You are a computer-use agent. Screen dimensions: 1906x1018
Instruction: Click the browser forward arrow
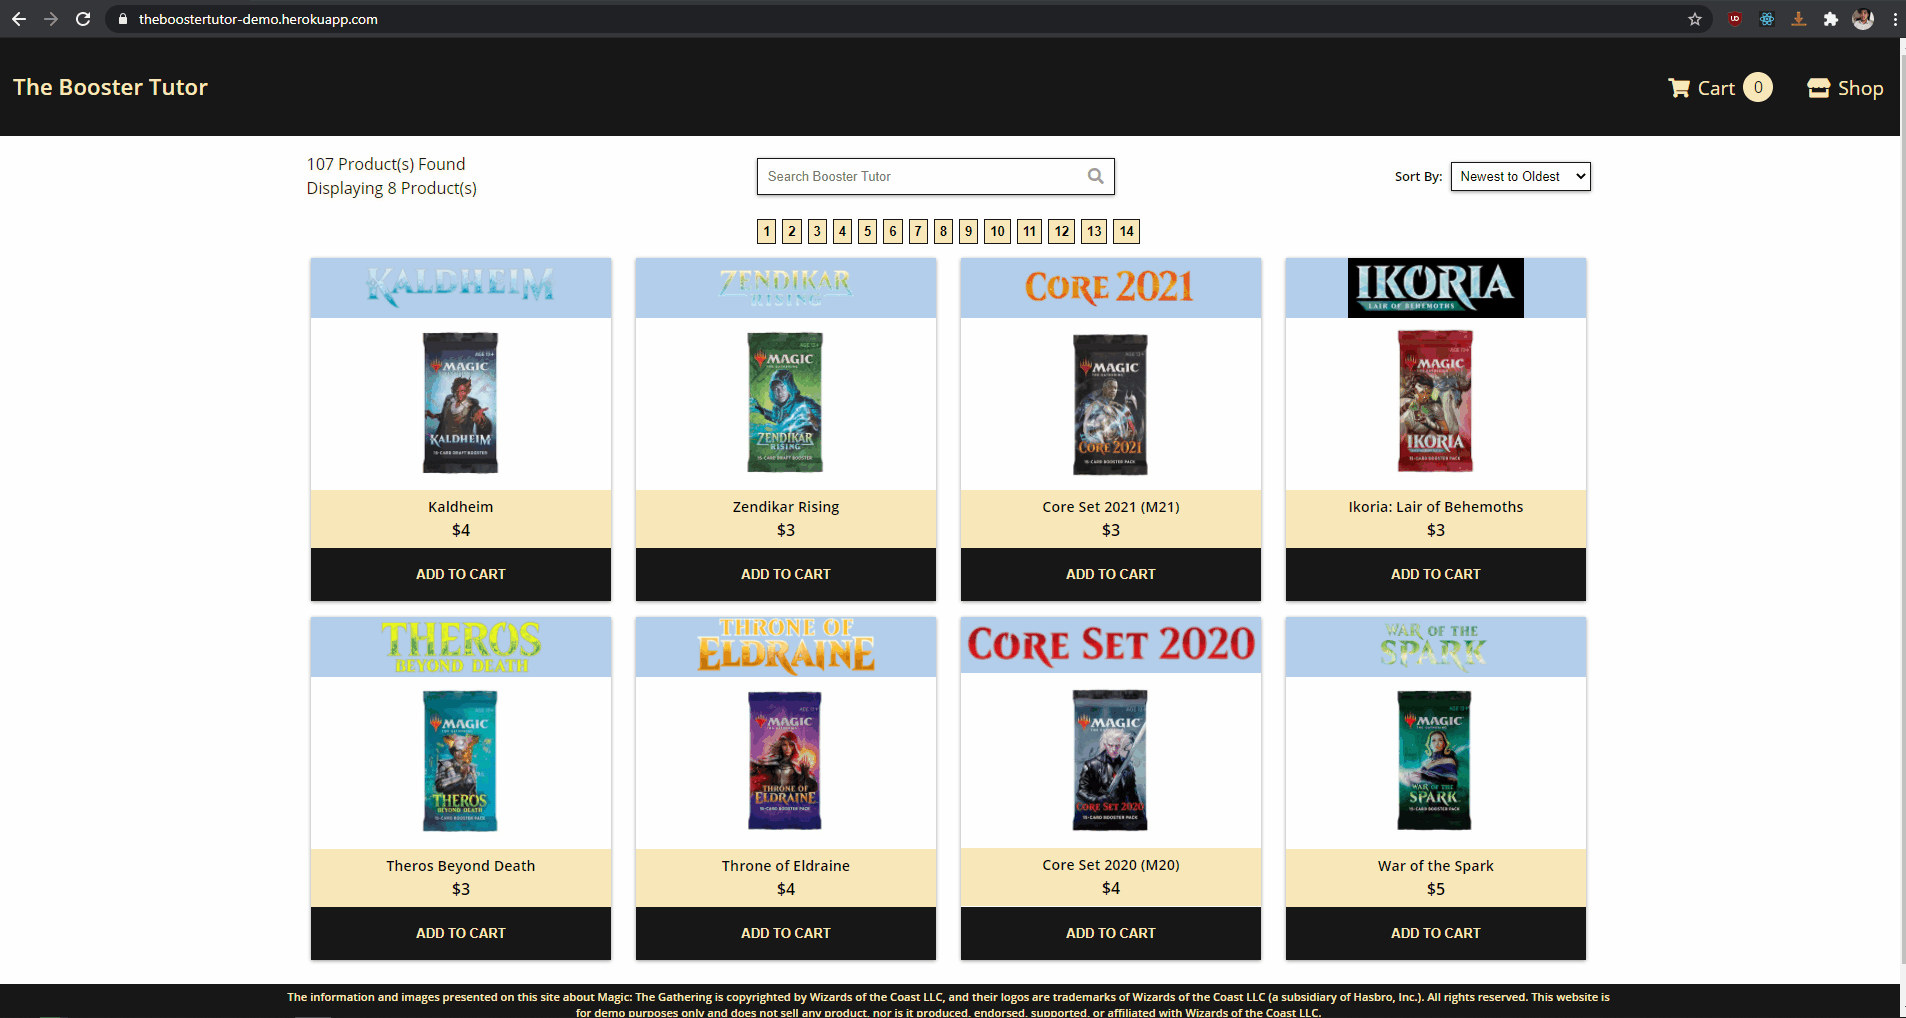point(51,19)
